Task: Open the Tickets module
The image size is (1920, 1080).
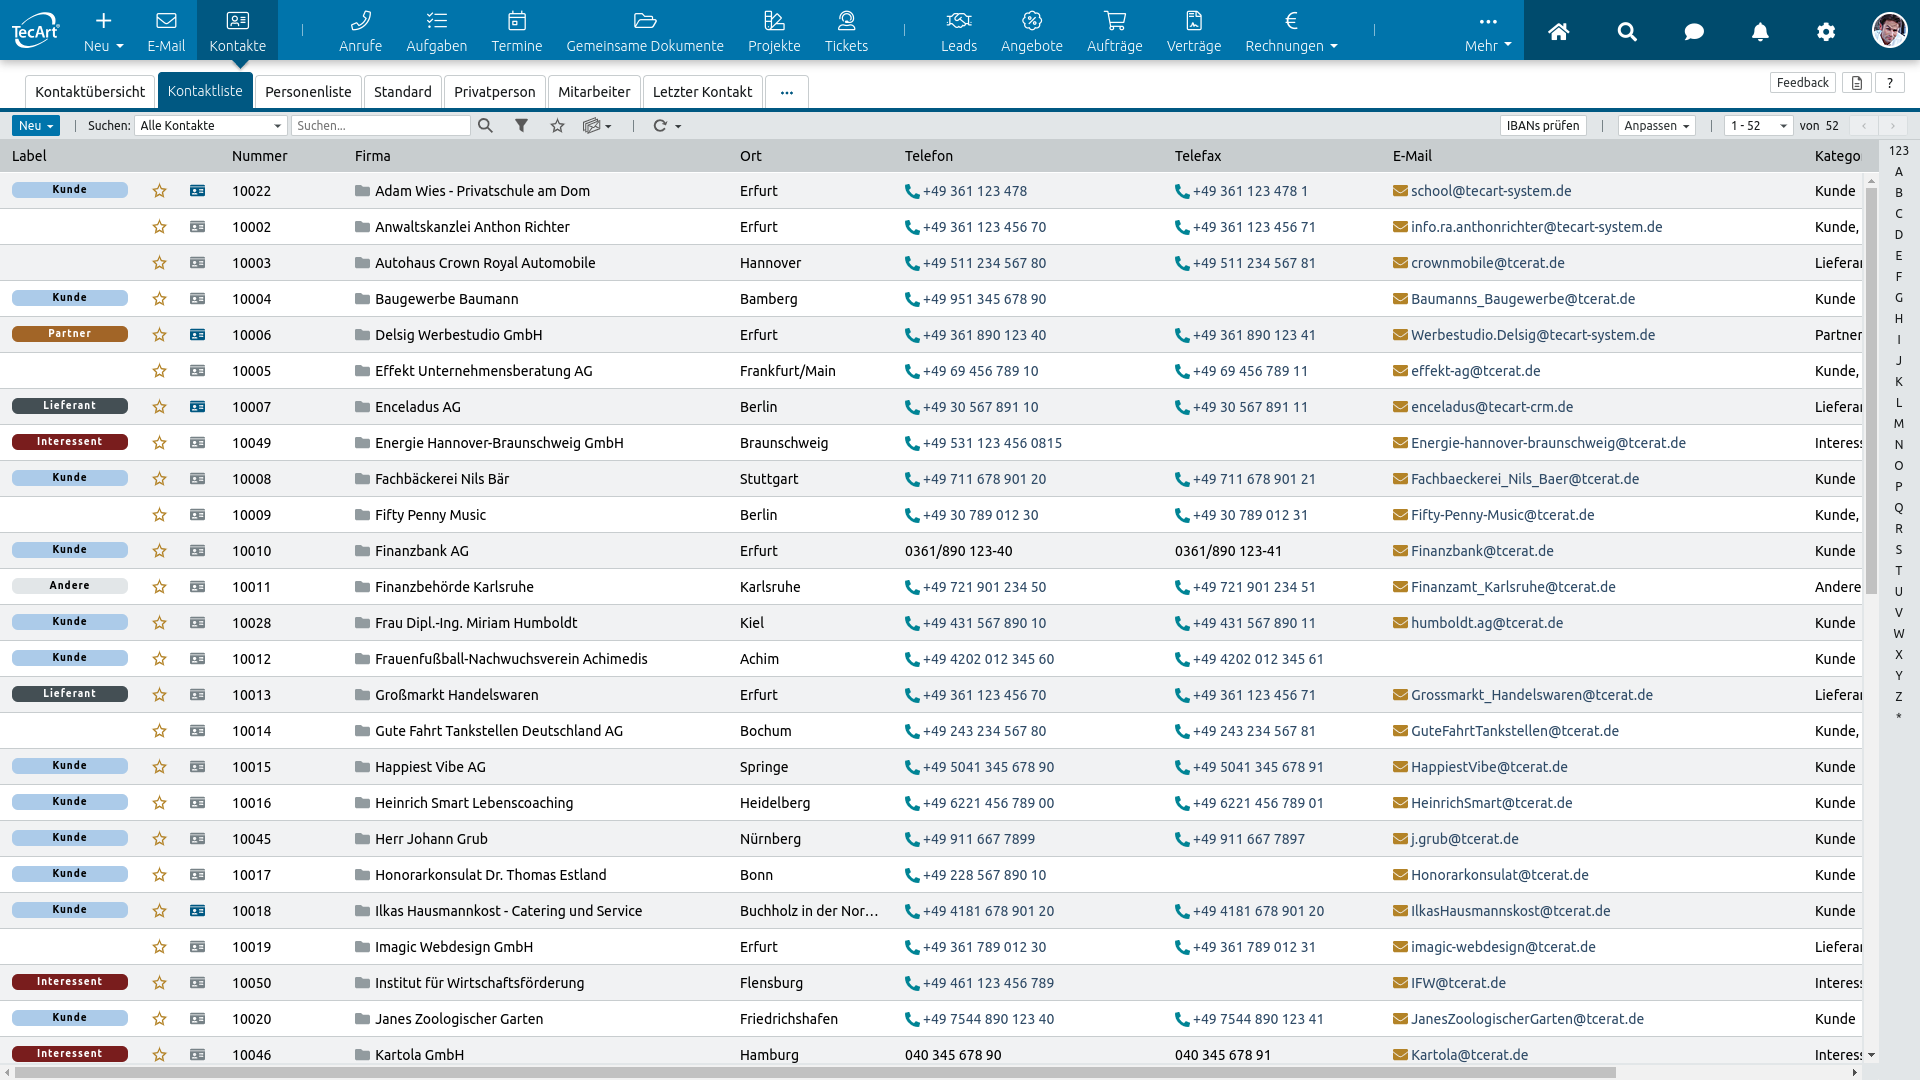Action: 846,30
